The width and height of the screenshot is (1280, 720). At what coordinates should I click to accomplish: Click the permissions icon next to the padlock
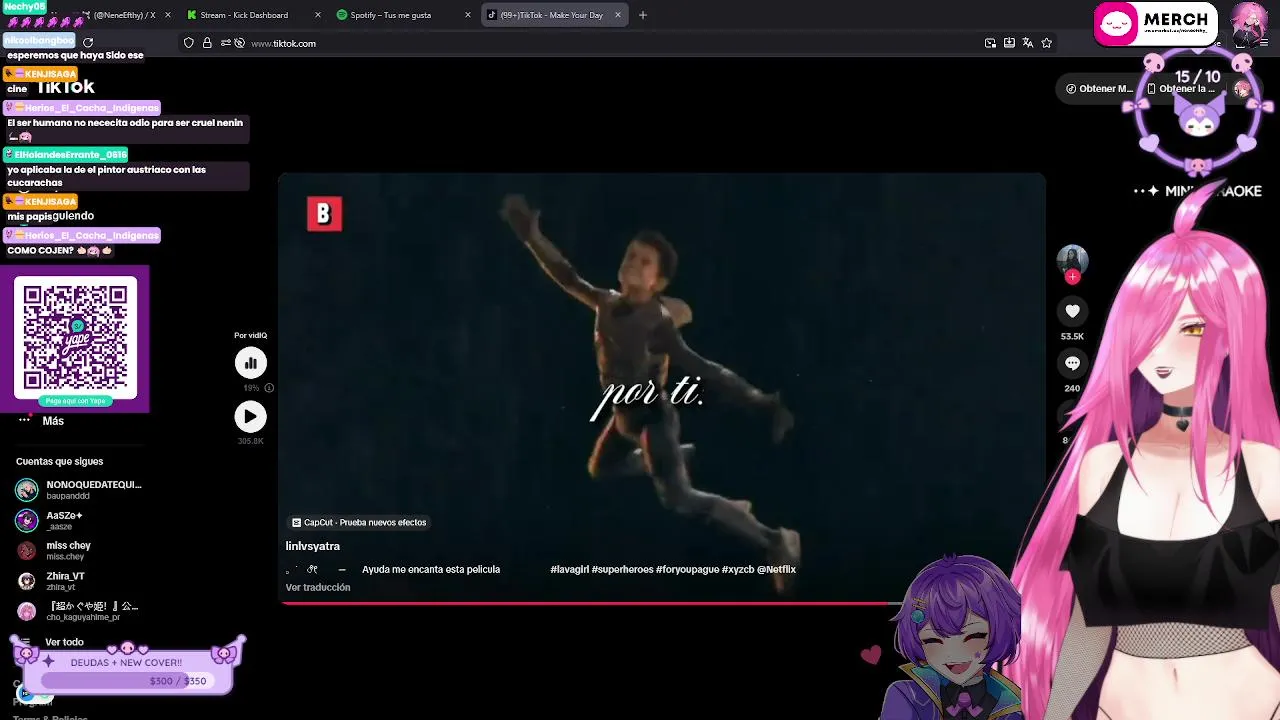tap(226, 43)
